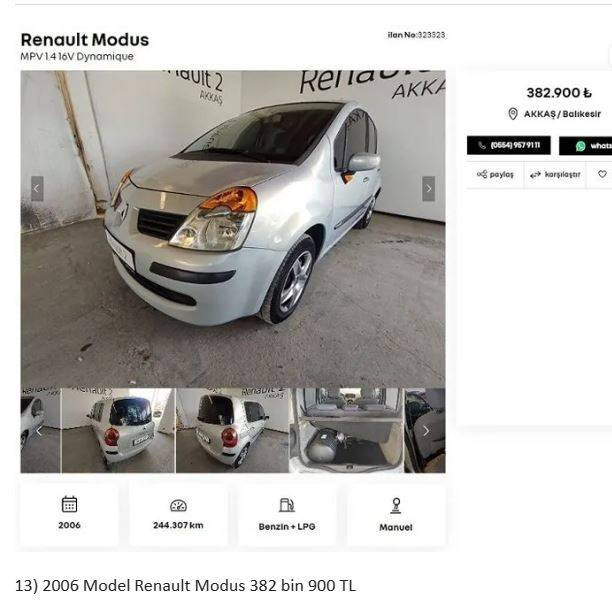Open the rear view thumbnail with blue window
Viewport: 612px width, 603px height.
tap(118, 430)
